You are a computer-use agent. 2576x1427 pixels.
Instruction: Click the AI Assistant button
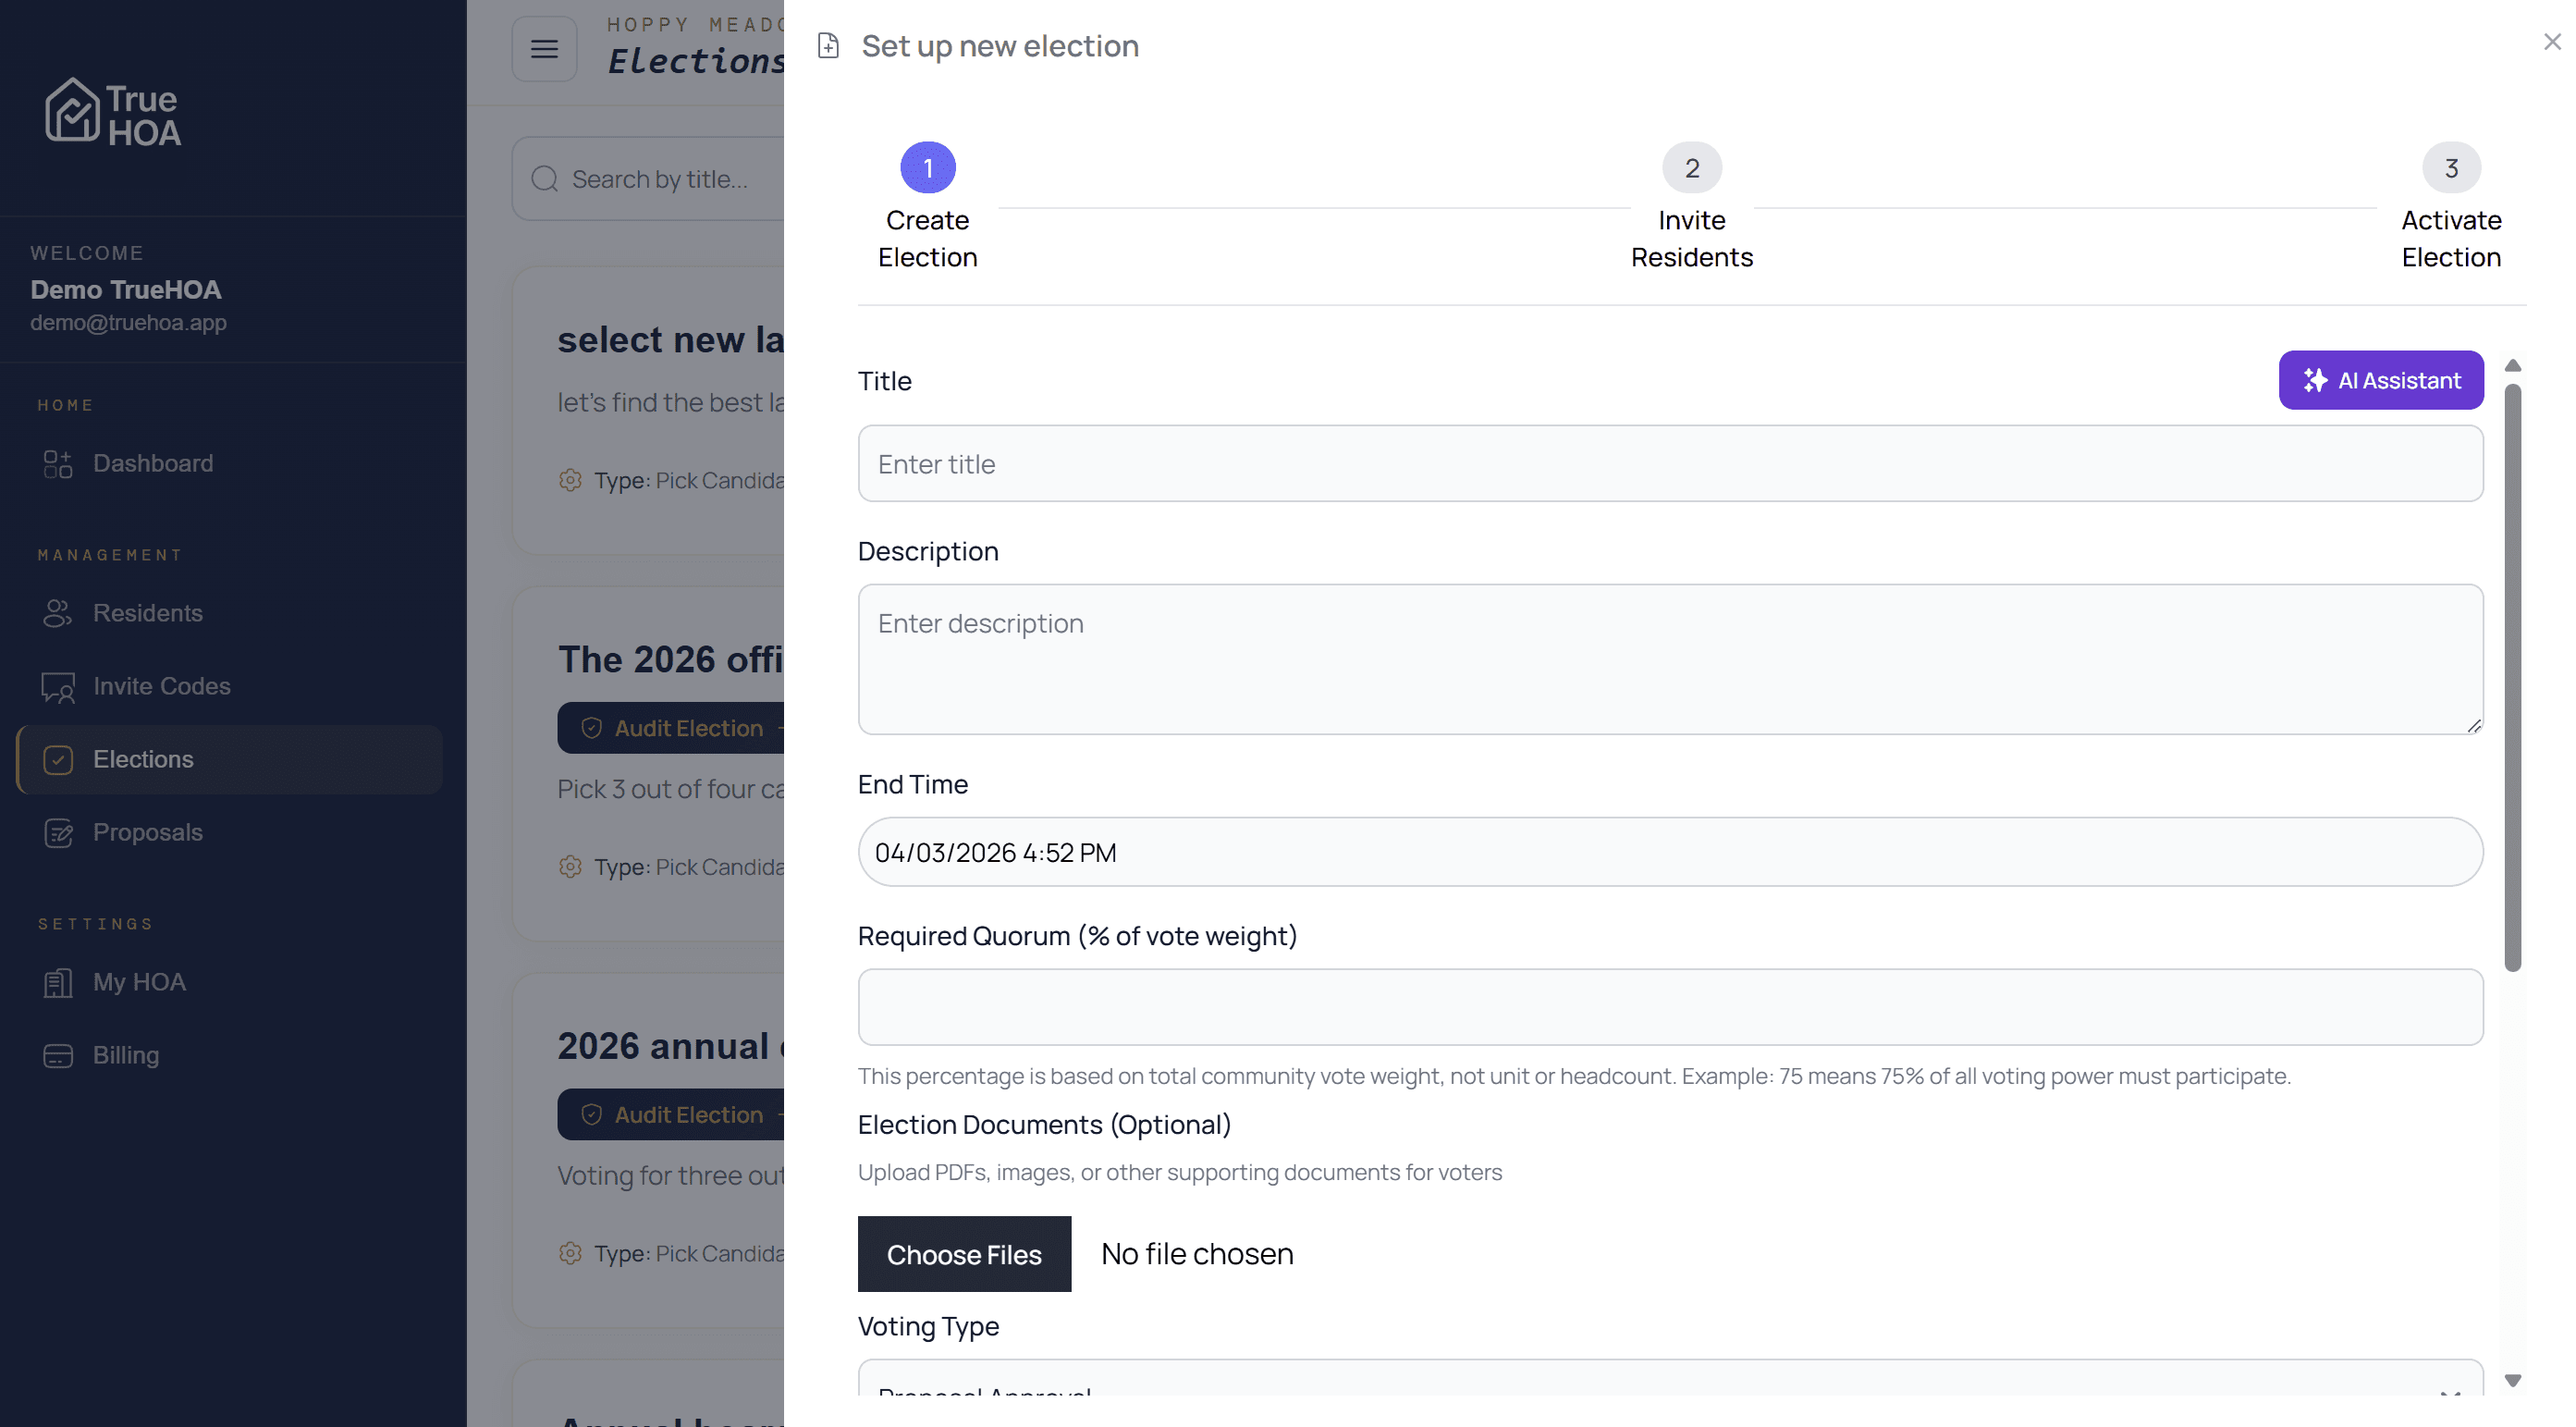(2380, 380)
